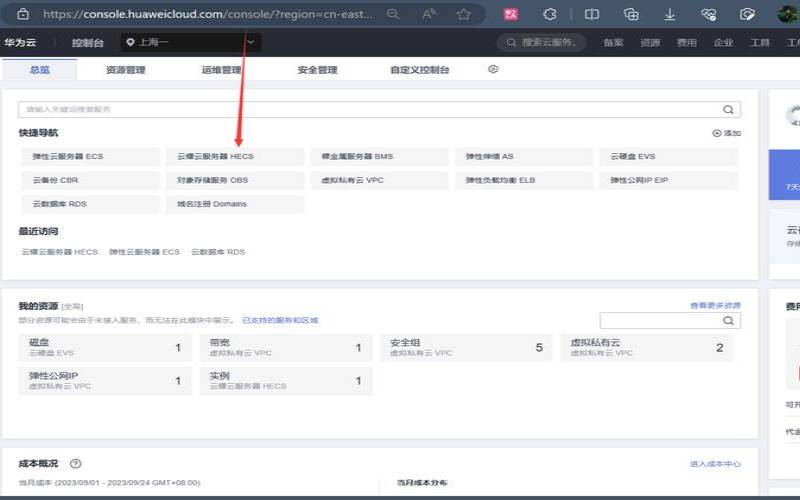Open 云耀云服务器 HECS shortcut
The height and width of the screenshot is (500, 800).
pos(235,157)
